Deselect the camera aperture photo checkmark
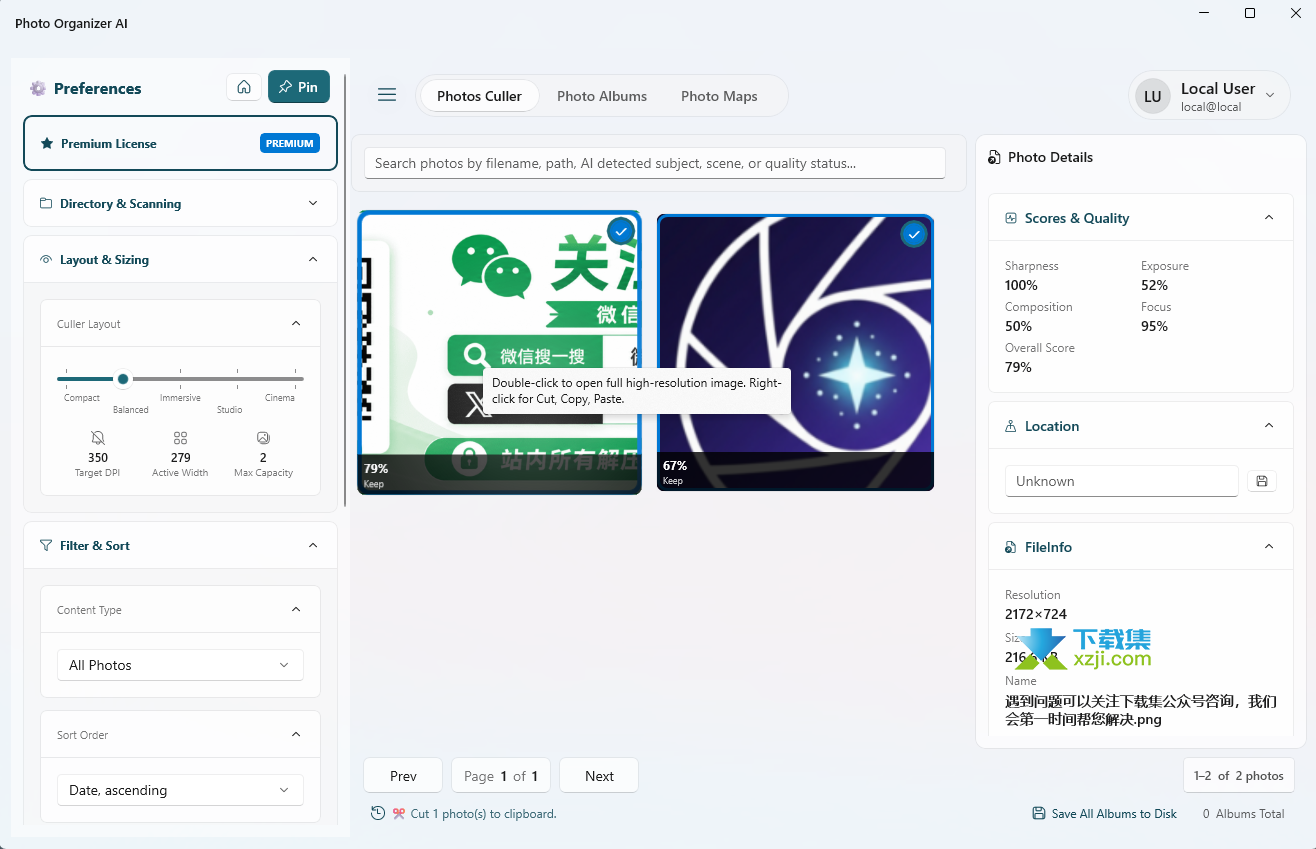 coord(913,234)
